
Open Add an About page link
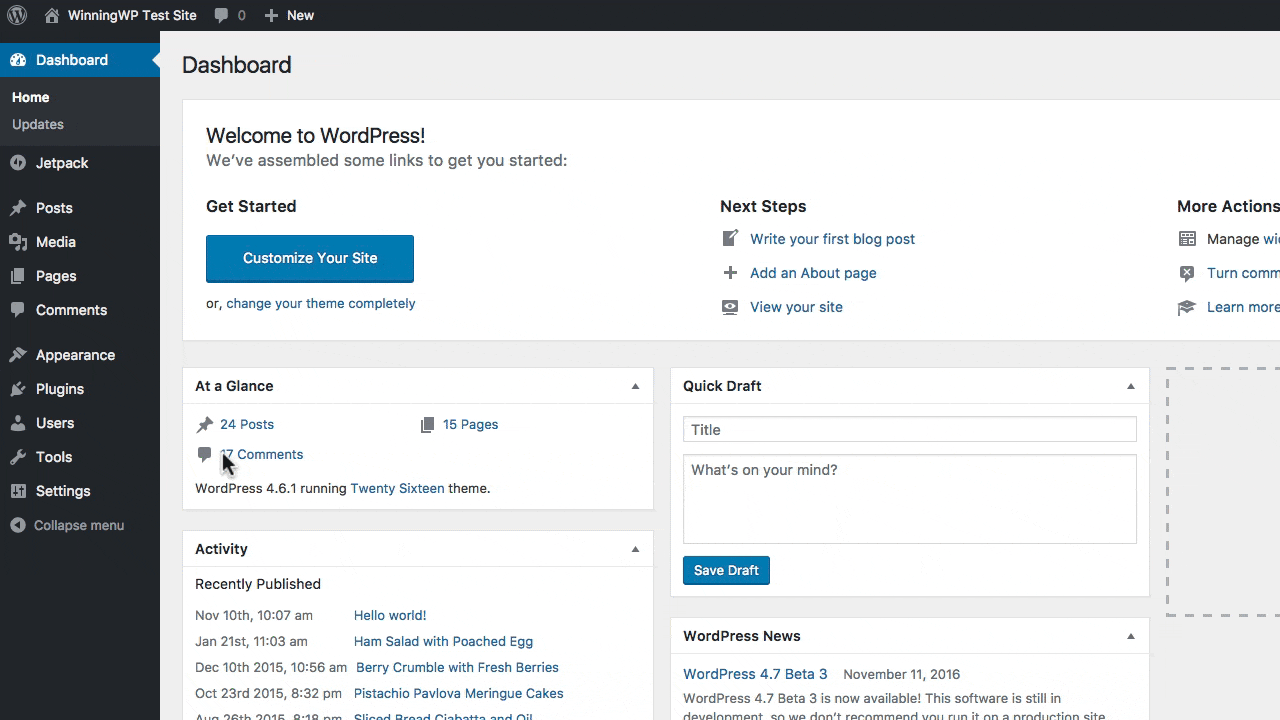[x=813, y=273]
